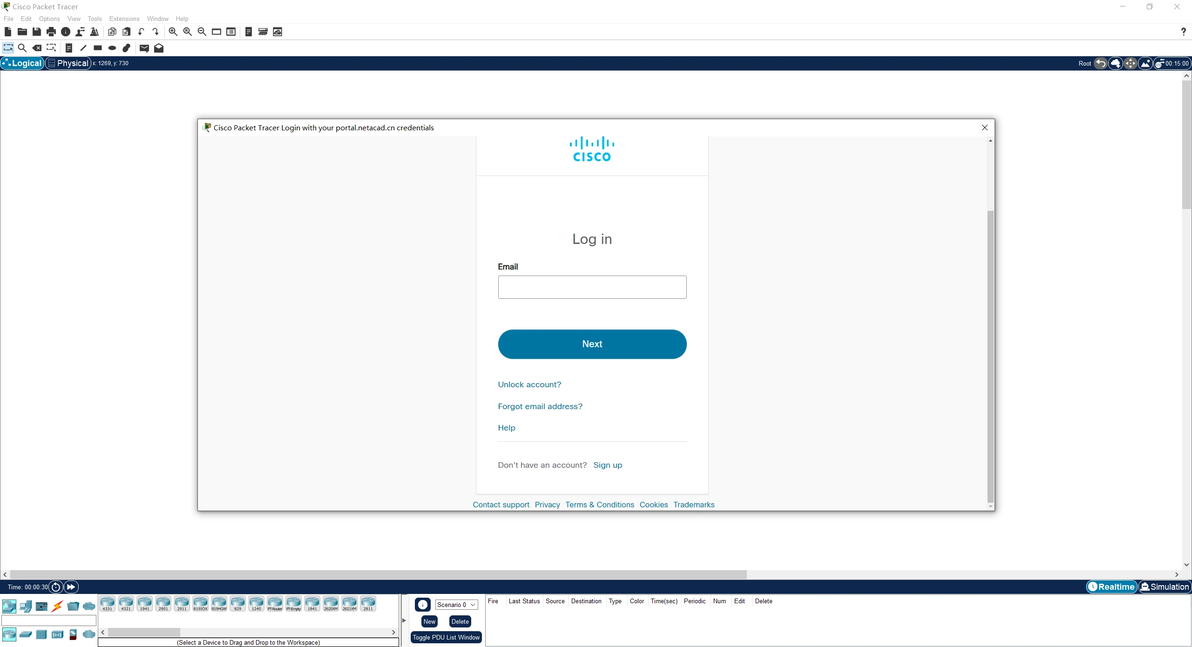Click the Delete scenario button
Screen dimensions: 1192x647
460,621
